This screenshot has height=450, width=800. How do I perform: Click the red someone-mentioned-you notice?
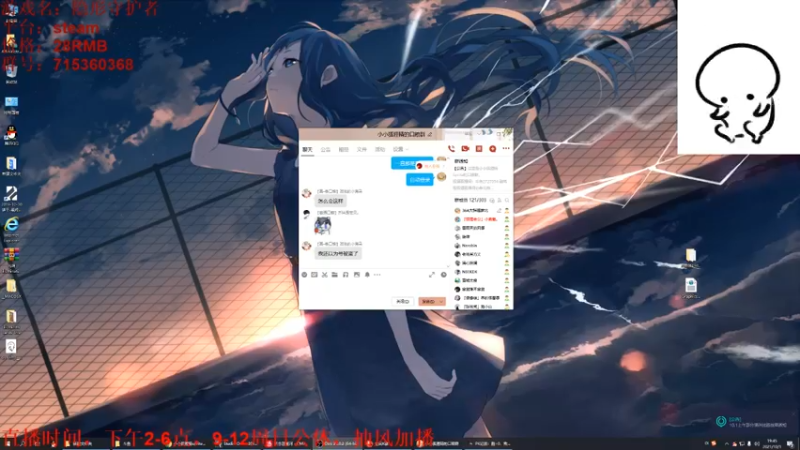coord(429,166)
